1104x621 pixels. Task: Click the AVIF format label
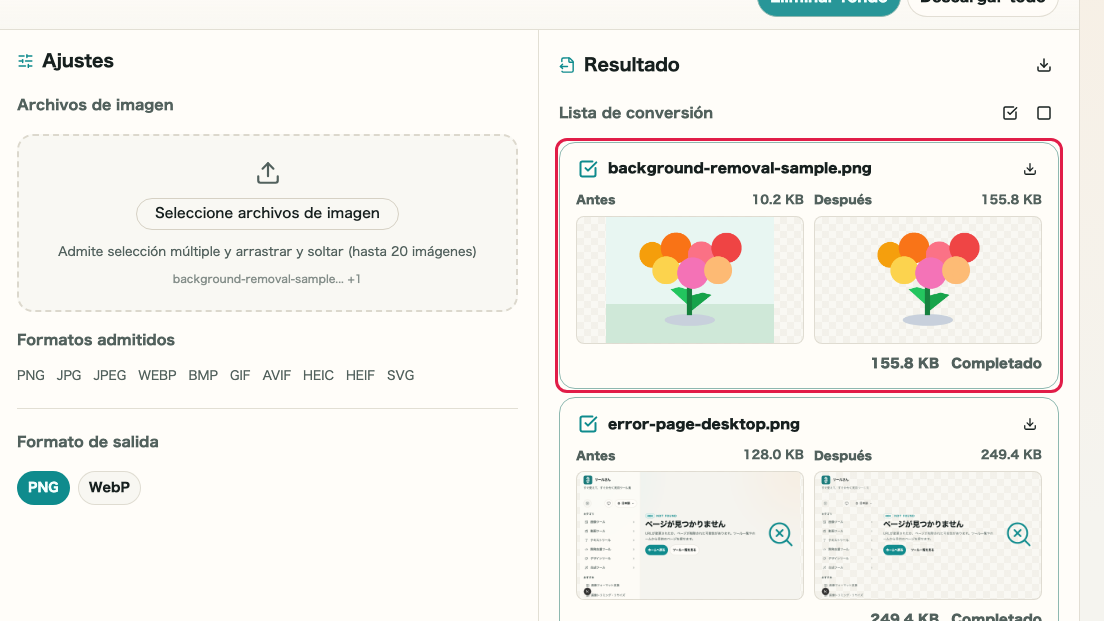click(x=277, y=375)
